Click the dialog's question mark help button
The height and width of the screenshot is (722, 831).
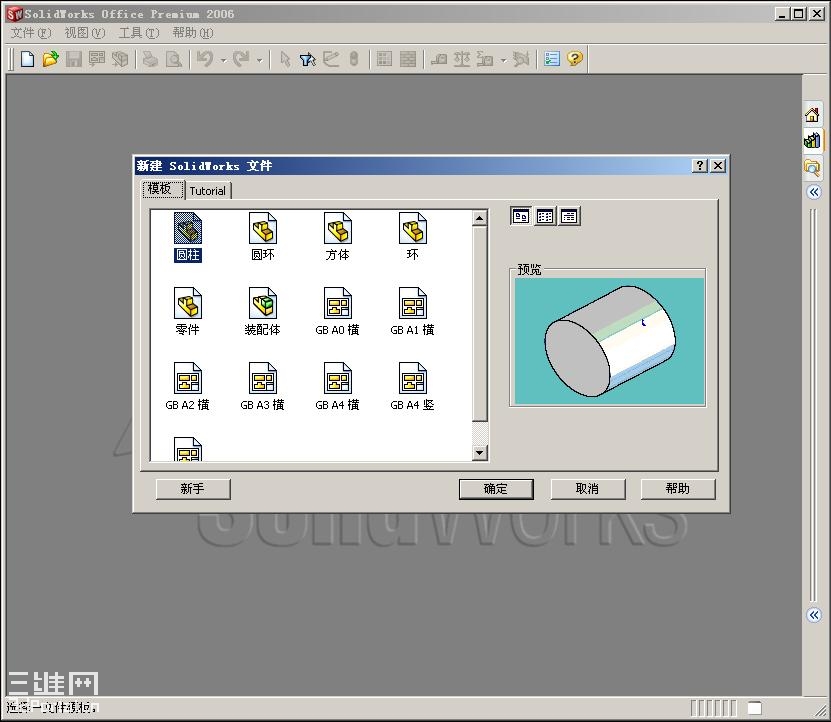(x=700, y=165)
